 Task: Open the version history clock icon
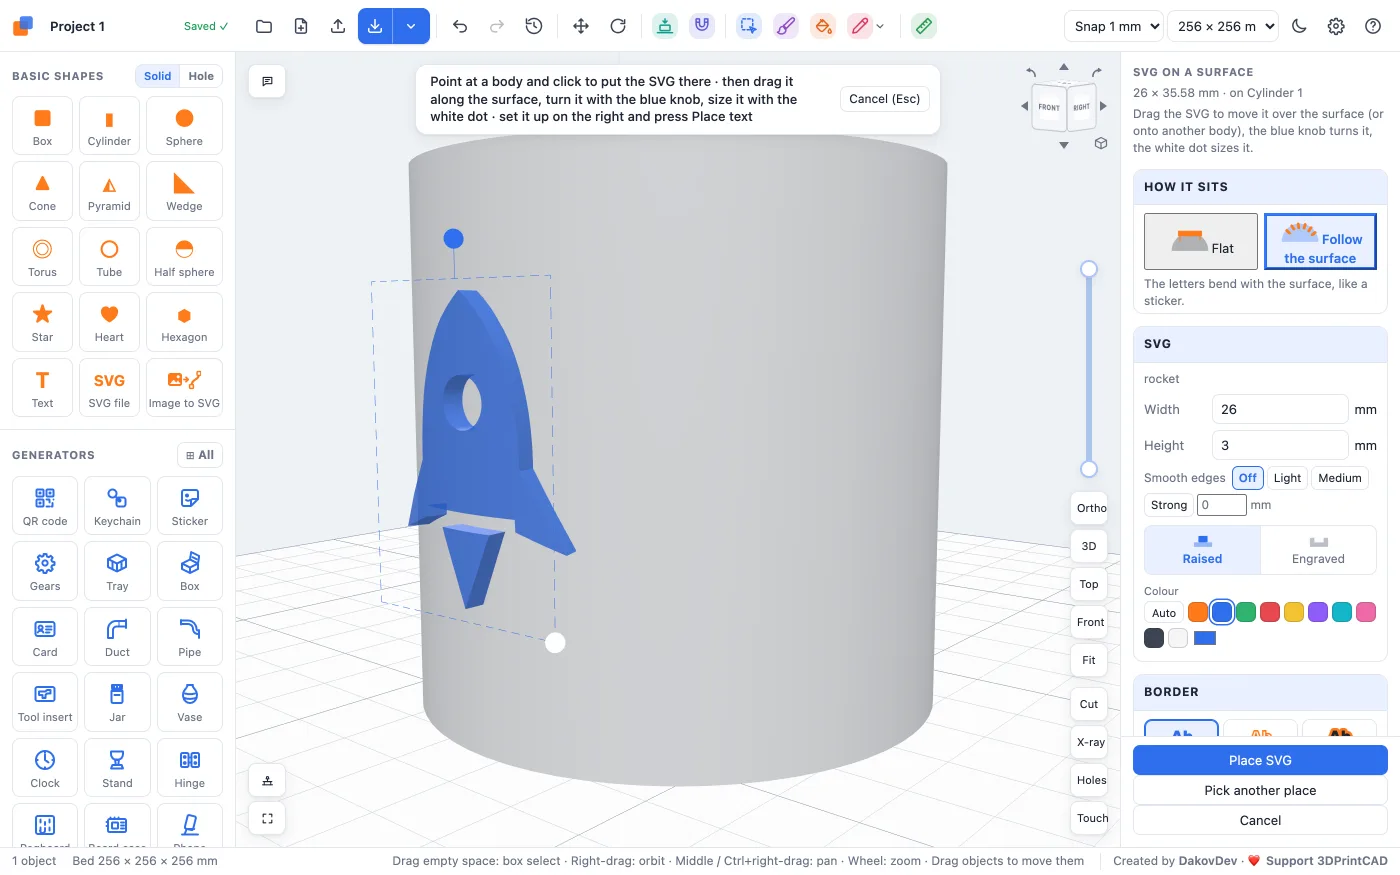(534, 26)
